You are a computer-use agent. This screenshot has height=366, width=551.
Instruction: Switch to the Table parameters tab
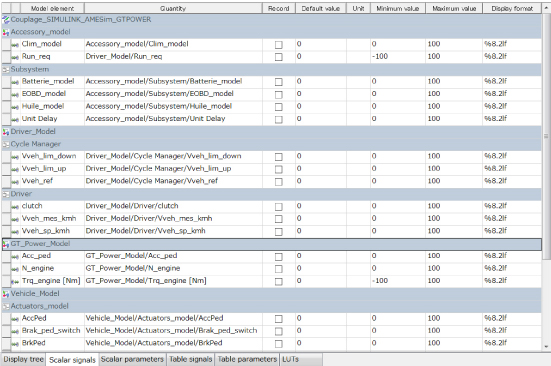pos(247,359)
